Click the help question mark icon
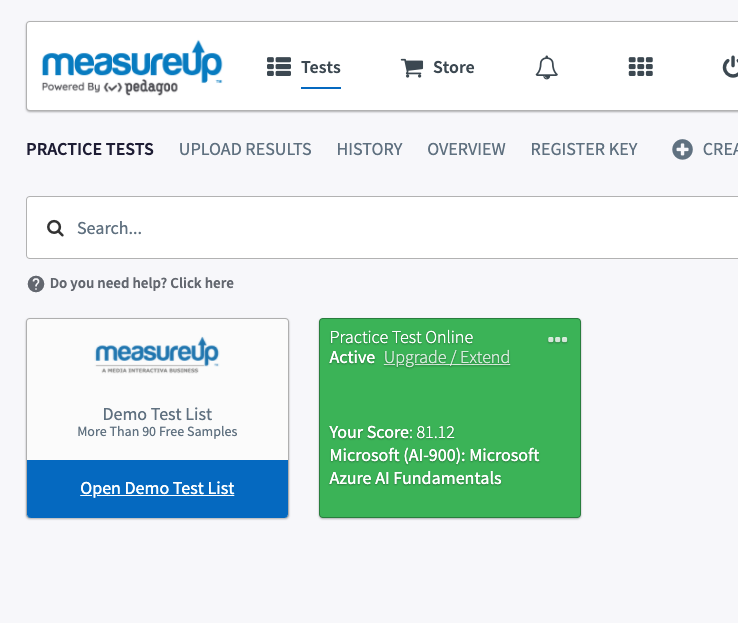The image size is (738, 623). pos(36,284)
